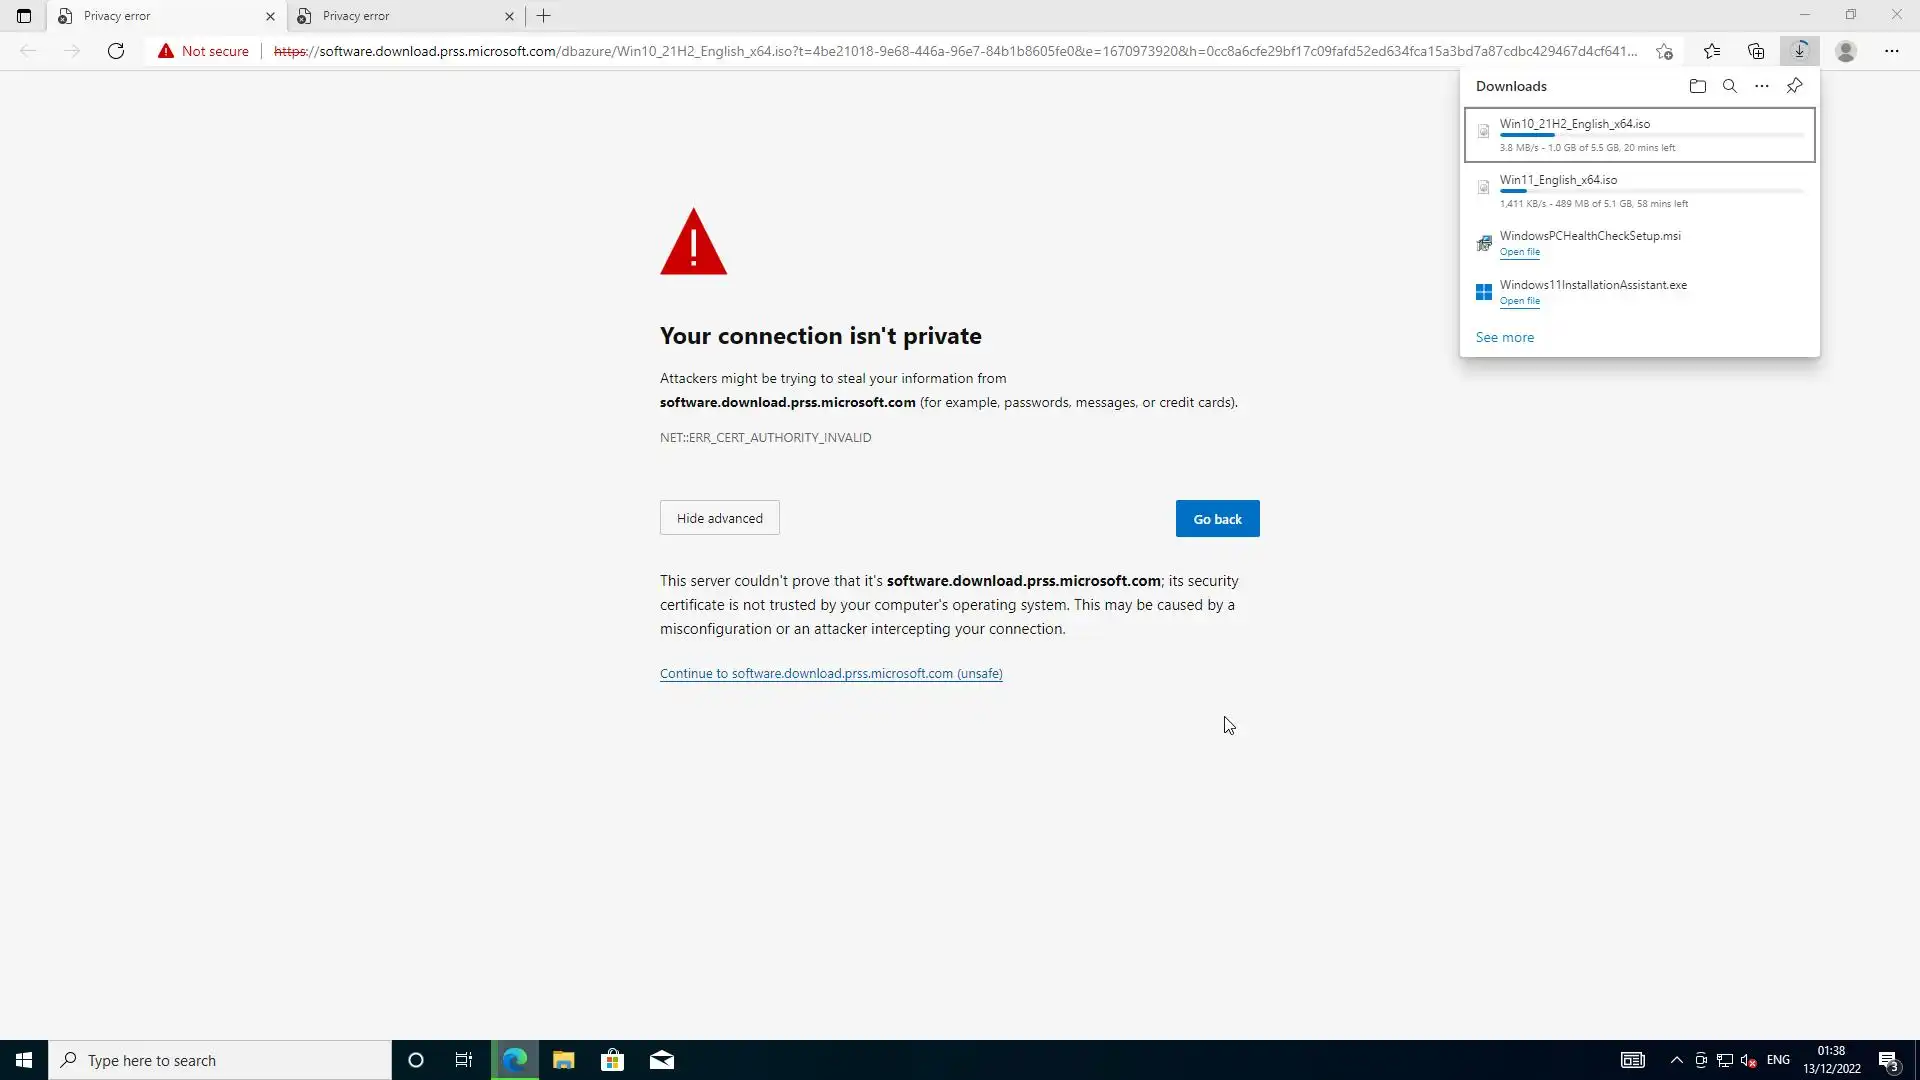1920x1080 pixels.
Task: Hide advanced details section
Action: pos(719,518)
